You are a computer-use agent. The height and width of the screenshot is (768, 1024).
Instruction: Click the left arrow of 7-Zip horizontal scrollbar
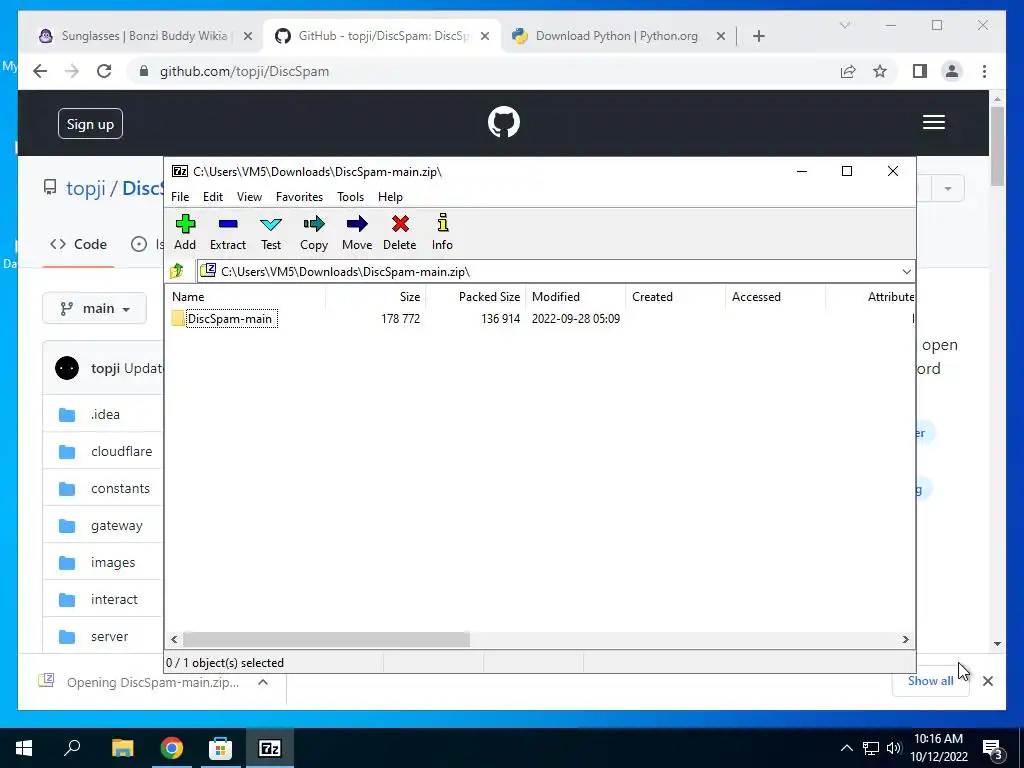(x=174, y=639)
